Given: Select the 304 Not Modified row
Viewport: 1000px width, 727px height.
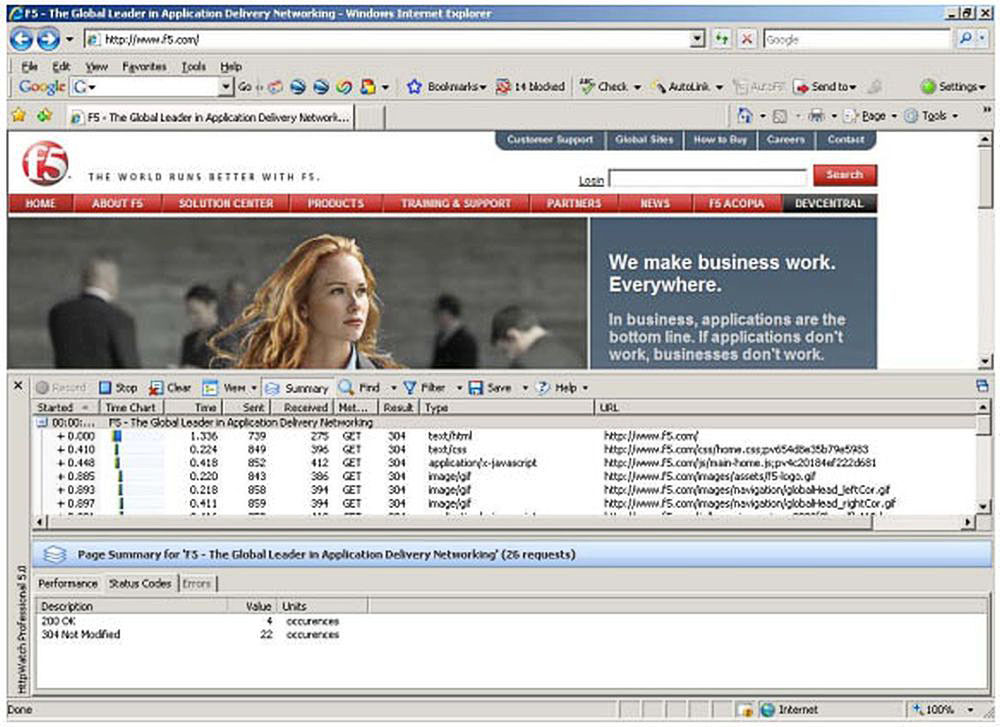Looking at the screenshot, I should coord(510,635).
